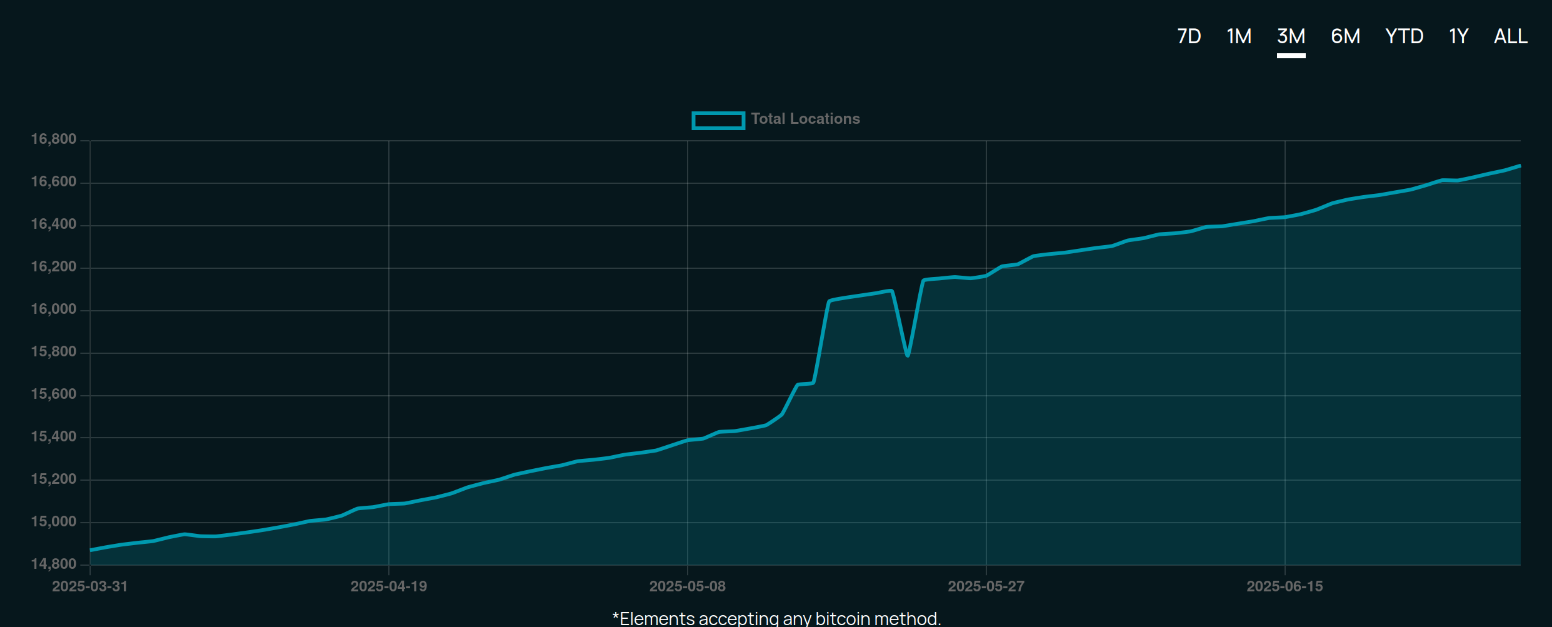Click the Total Locations legend label
This screenshot has height=627, width=1552.
[x=805, y=119]
